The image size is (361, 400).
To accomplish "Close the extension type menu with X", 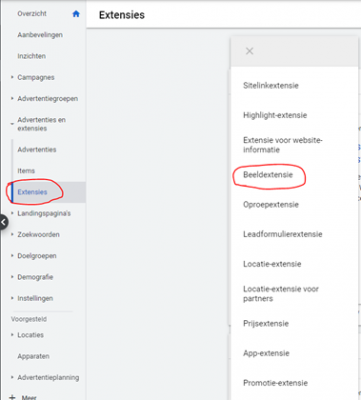I will coord(249,51).
